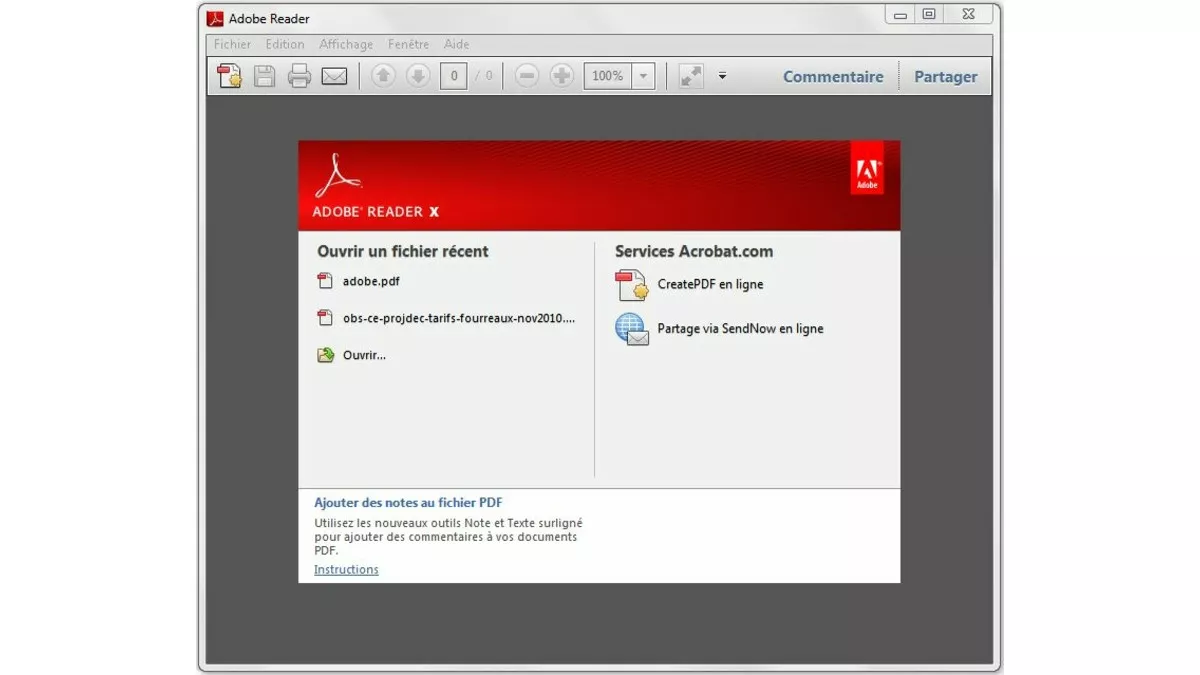Screen dimensions: 1200x675
Task: Click the Create PDF toolbar icon
Action: click(x=228, y=75)
